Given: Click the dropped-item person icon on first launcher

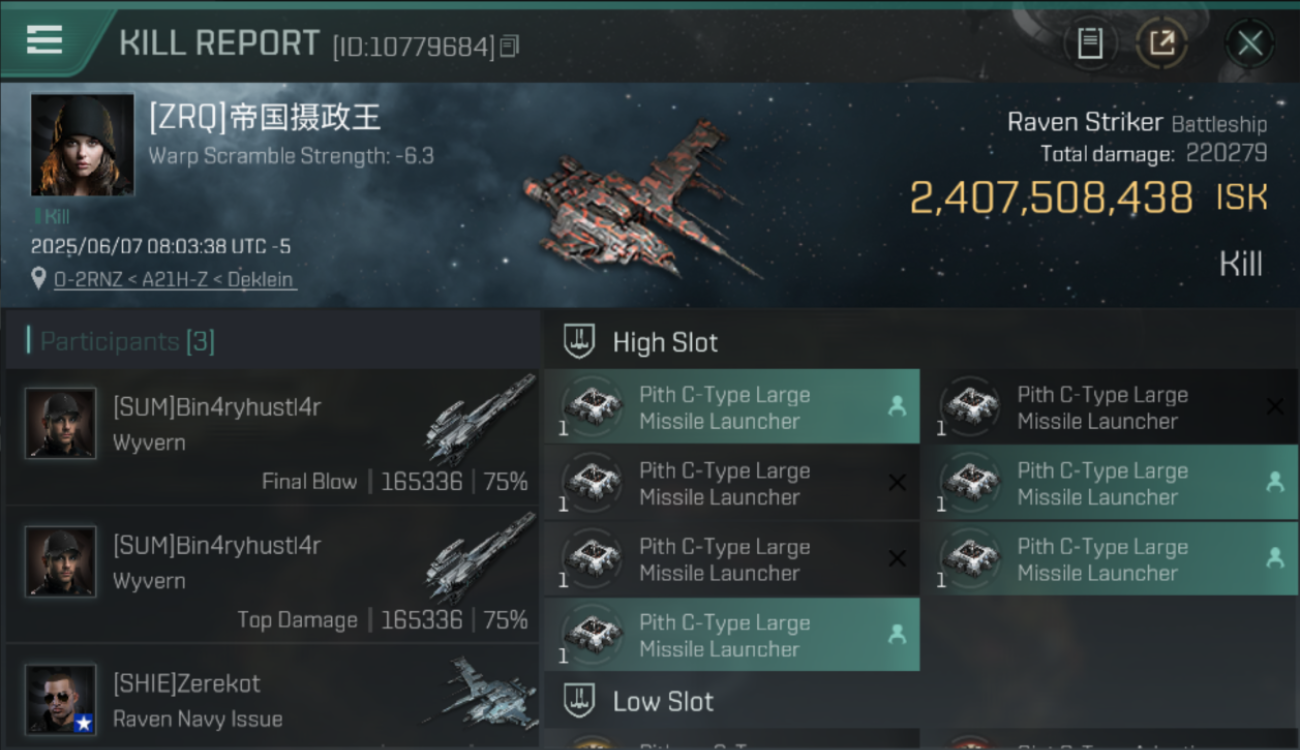Looking at the screenshot, I should click(896, 406).
